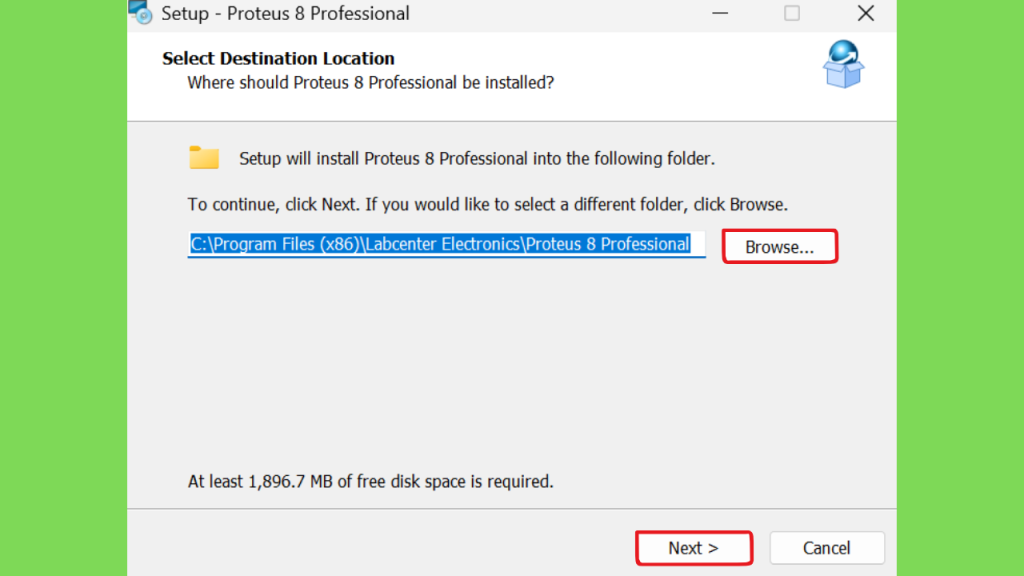The width and height of the screenshot is (1024, 576).
Task: Click the installer box globe icon
Action: click(843, 64)
